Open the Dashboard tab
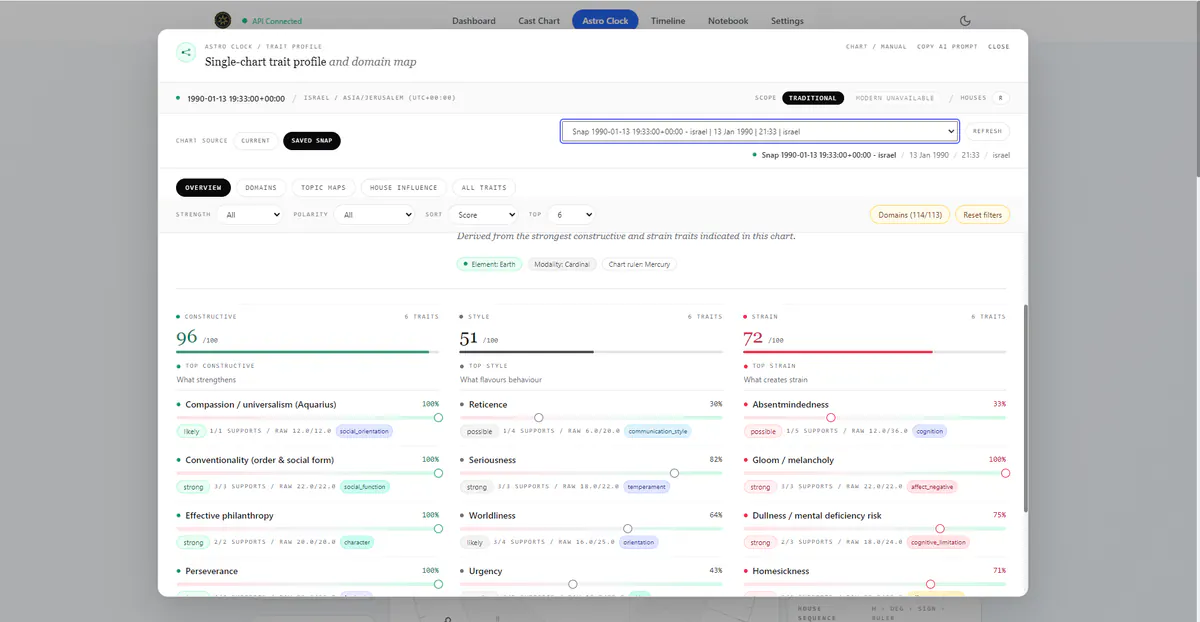1200x622 pixels. [474, 20]
